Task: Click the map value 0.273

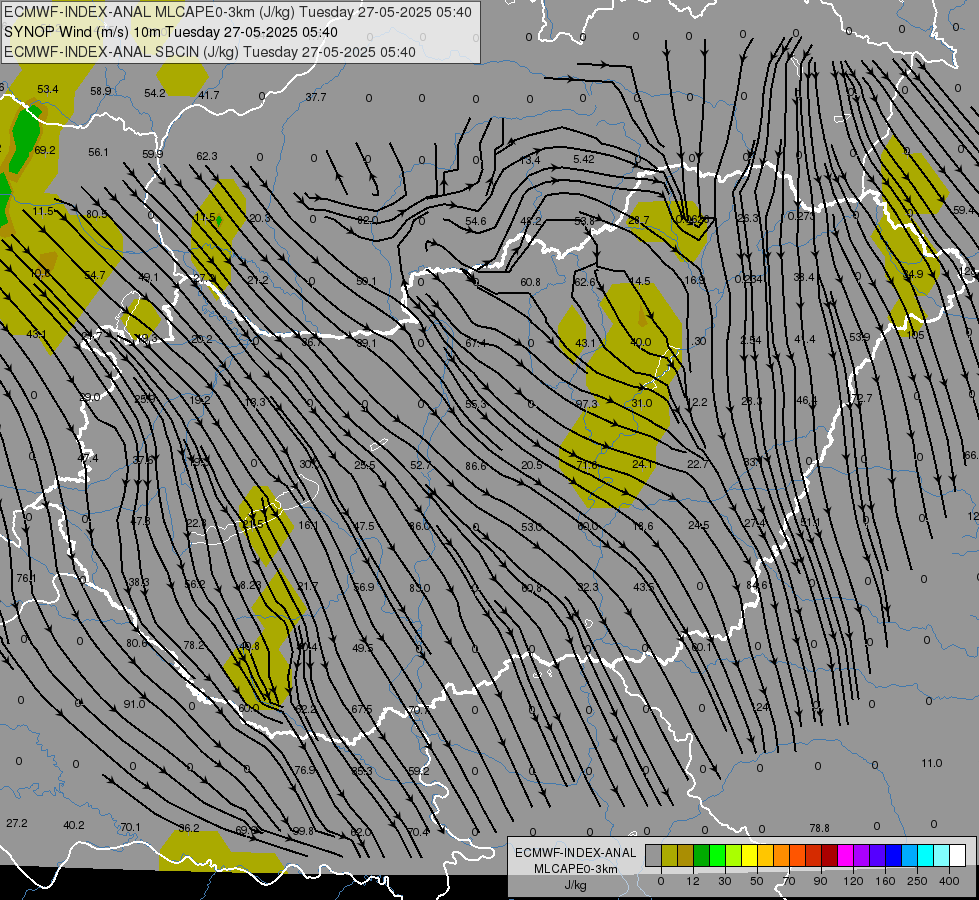Action: [x=801, y=216]
